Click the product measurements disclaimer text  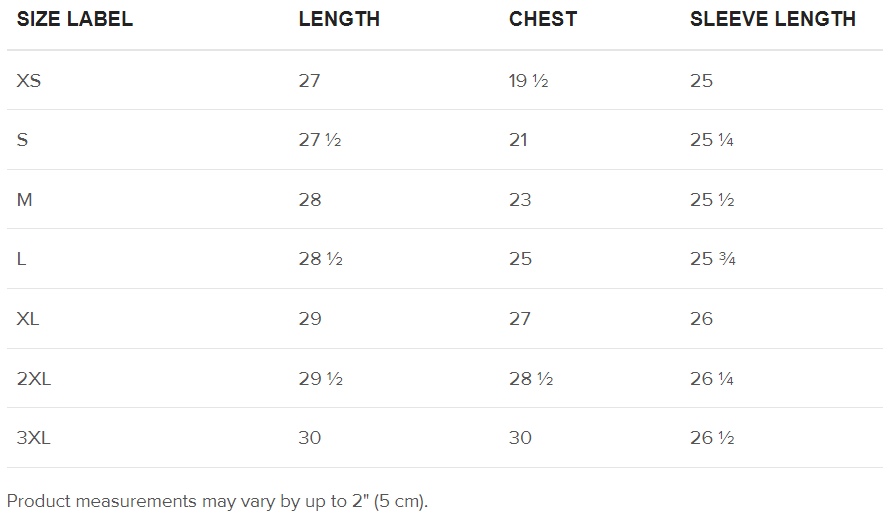click(217, 501)
